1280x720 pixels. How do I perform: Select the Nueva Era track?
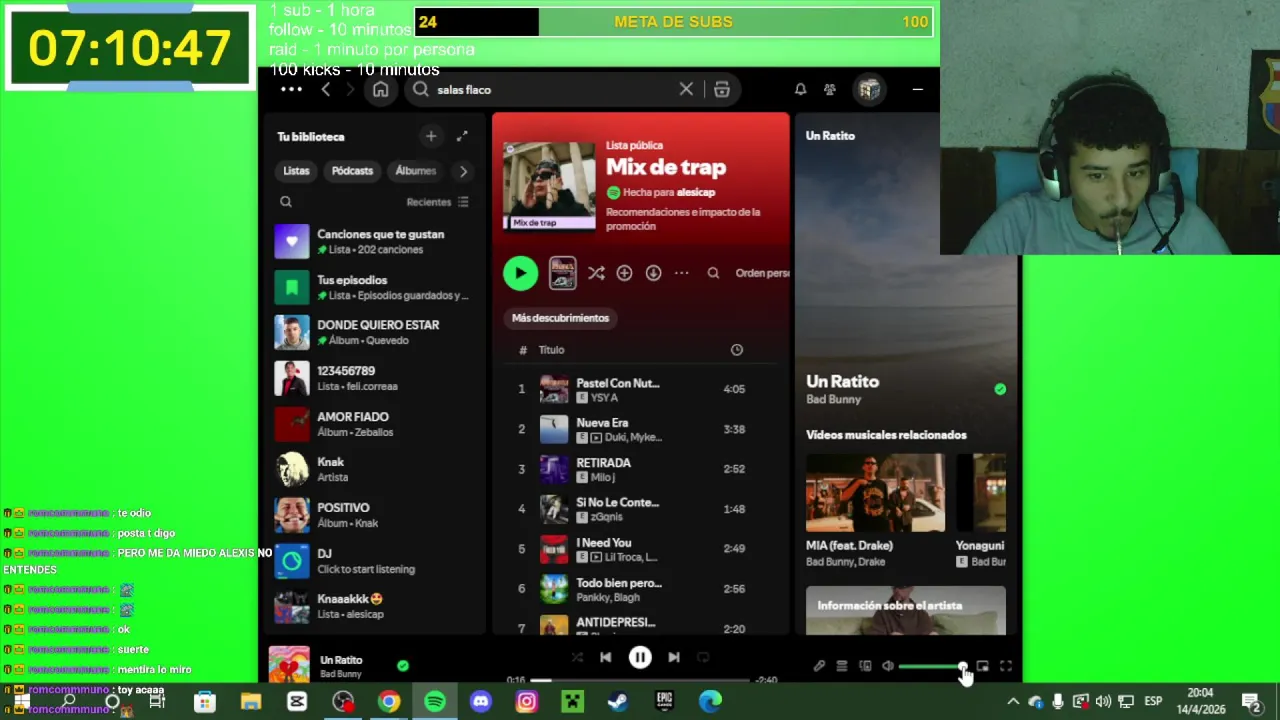[x=640, y=429]
